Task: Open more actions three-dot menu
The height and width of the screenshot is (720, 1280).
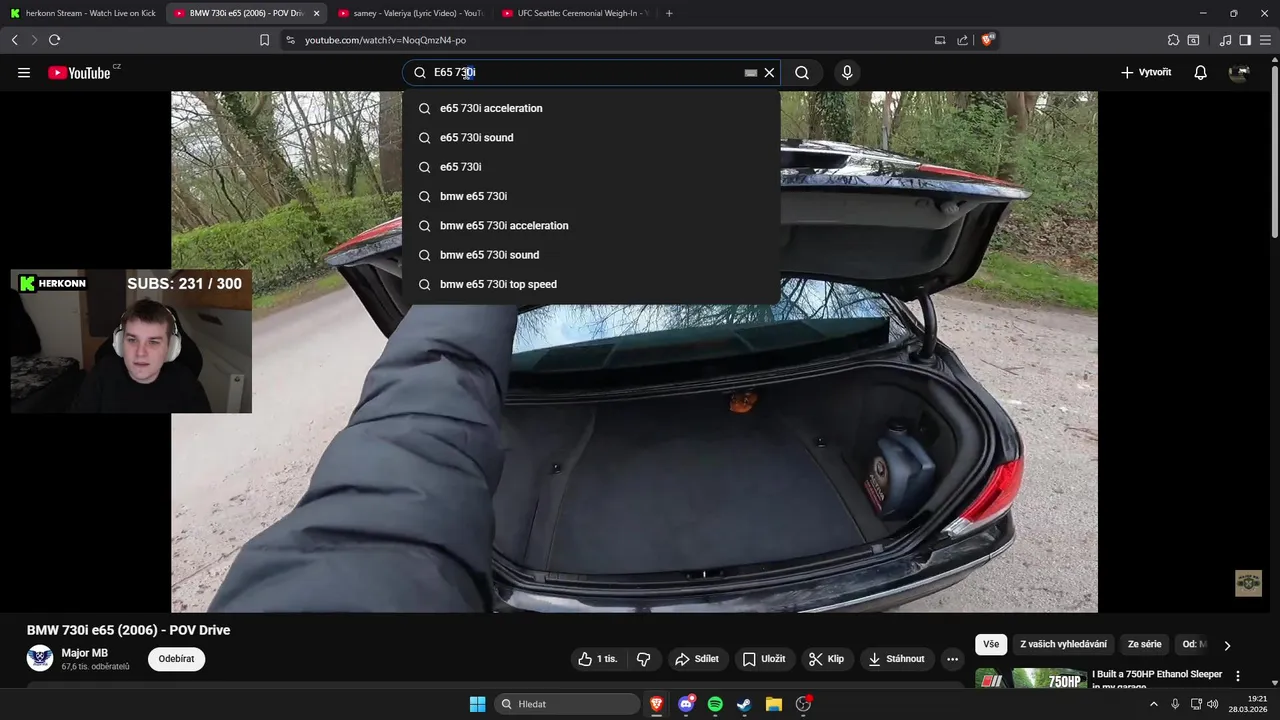Action: pyautogui.click(x=952, y=659)
